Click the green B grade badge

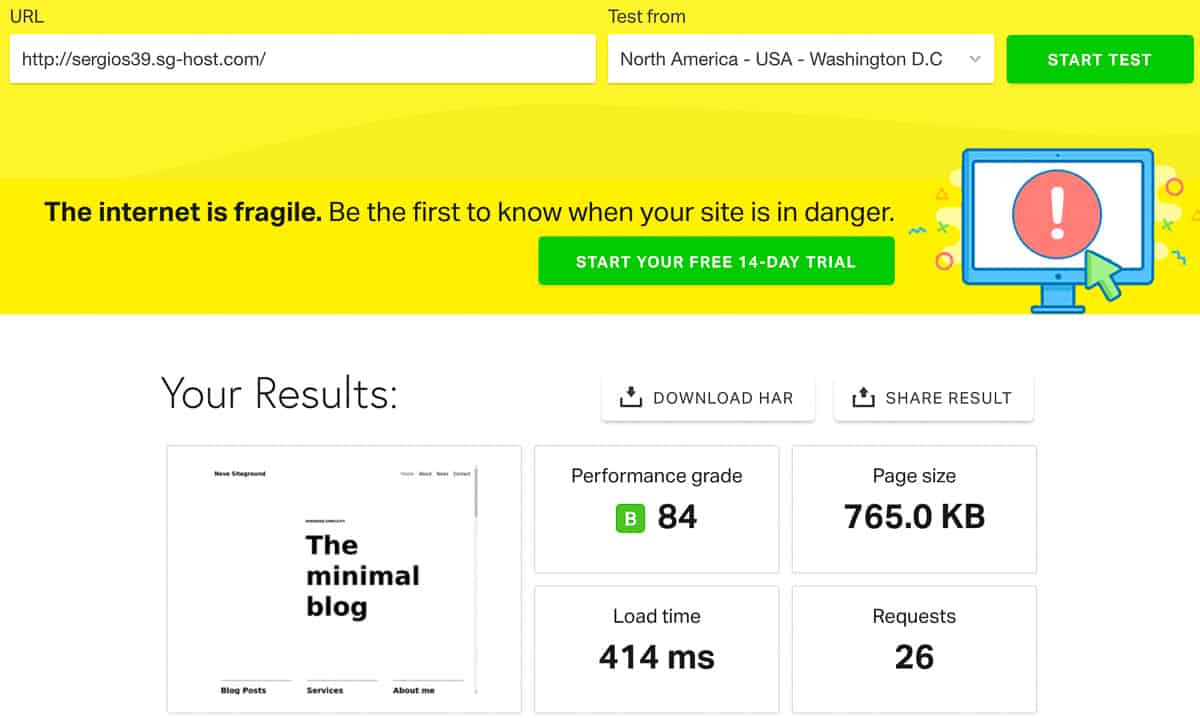click(630, 518)
